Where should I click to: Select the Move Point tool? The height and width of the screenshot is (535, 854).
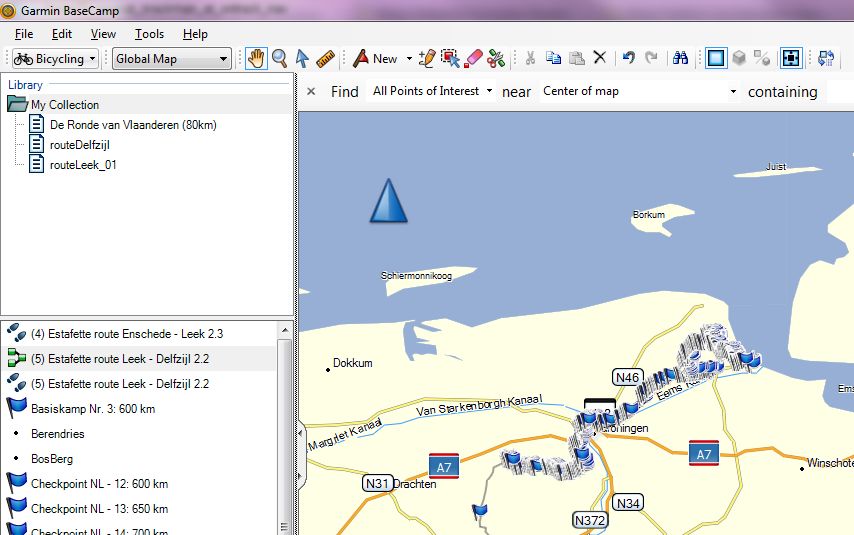point(450,58)
